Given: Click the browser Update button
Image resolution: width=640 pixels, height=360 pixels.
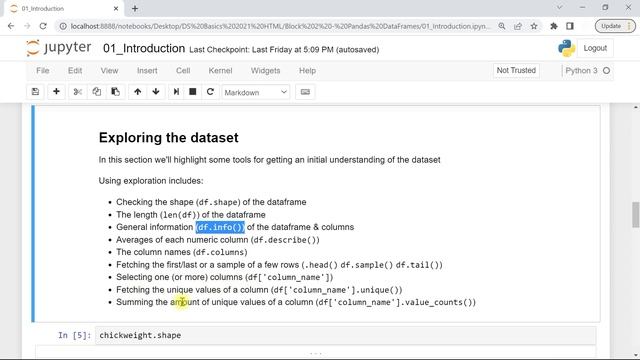Looking at the screenshot, I should (x=615, y=26).
